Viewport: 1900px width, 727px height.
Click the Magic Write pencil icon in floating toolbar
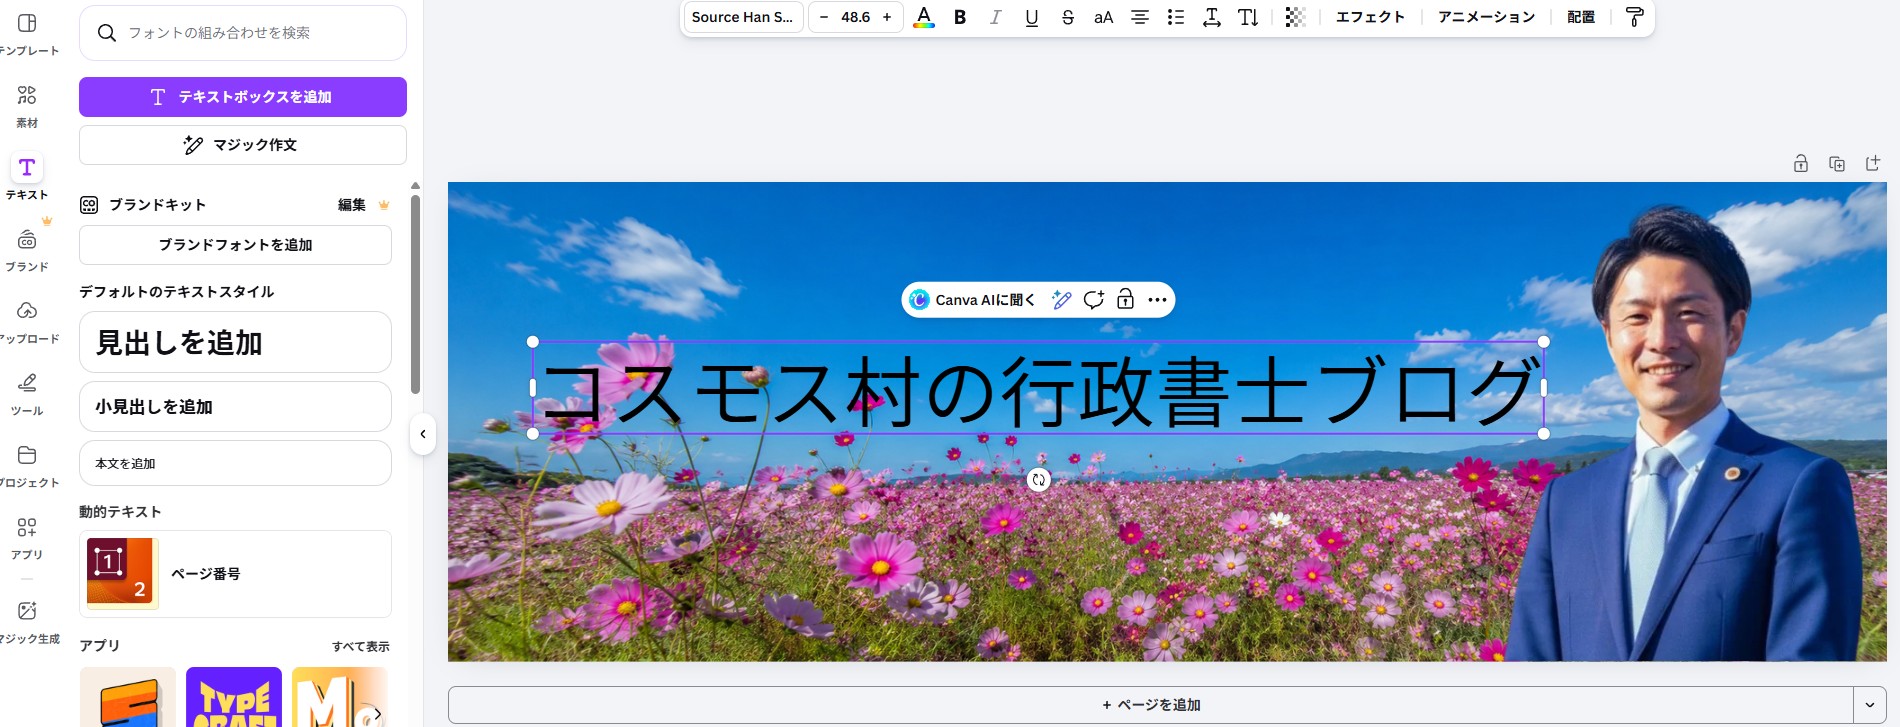click(x=1062, y=300)
